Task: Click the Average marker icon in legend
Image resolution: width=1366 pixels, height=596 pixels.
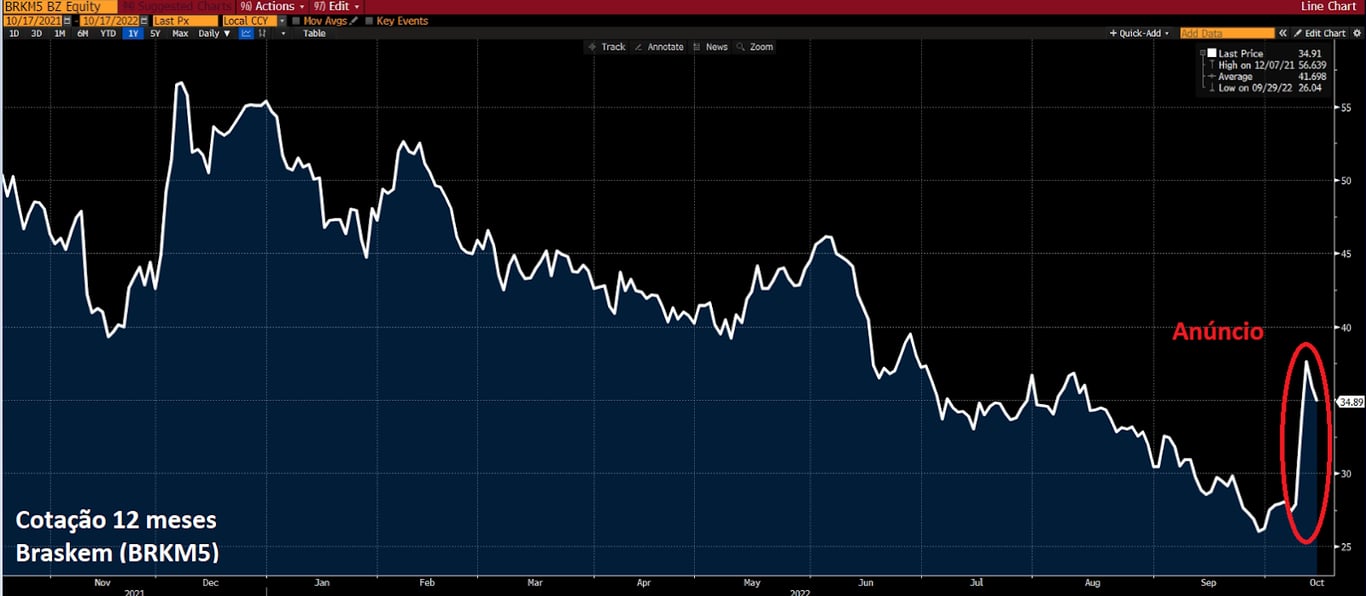Action: (x=1212, y=77)
